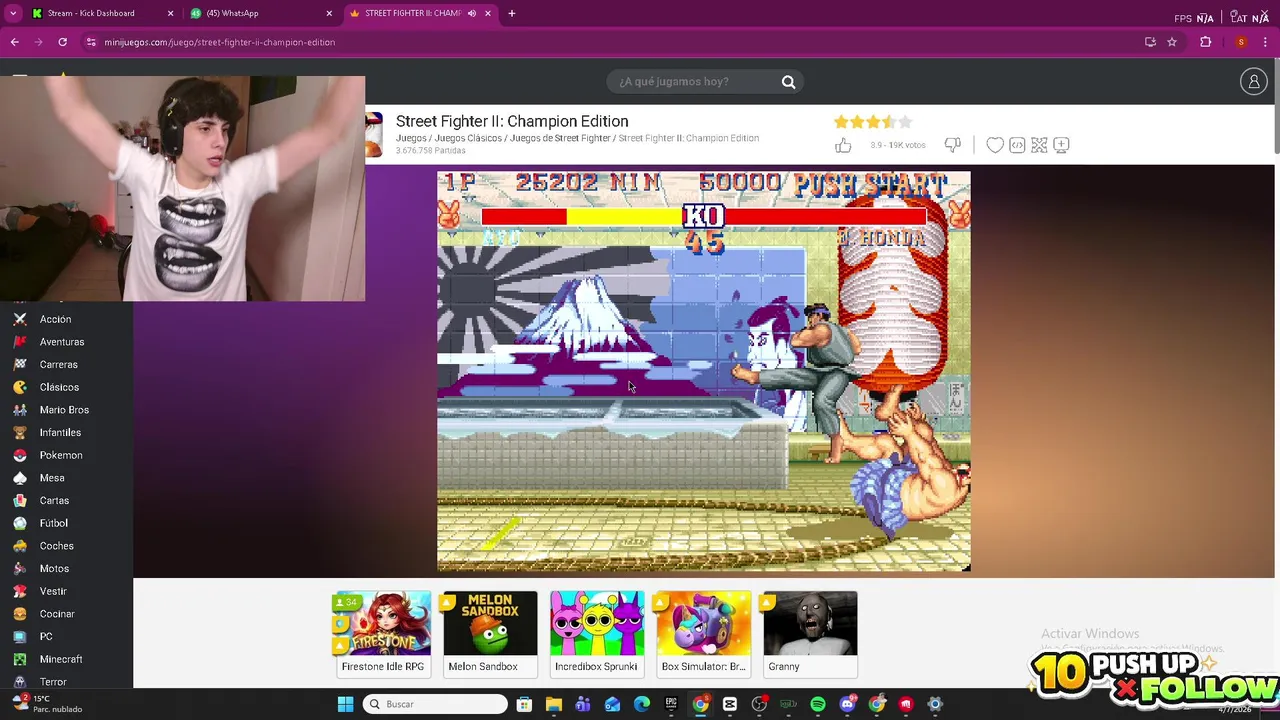This screenshot has width=1280, height=720.
Task: Open the Incredibox Sprunki game card
Action: tap(597, 634)
